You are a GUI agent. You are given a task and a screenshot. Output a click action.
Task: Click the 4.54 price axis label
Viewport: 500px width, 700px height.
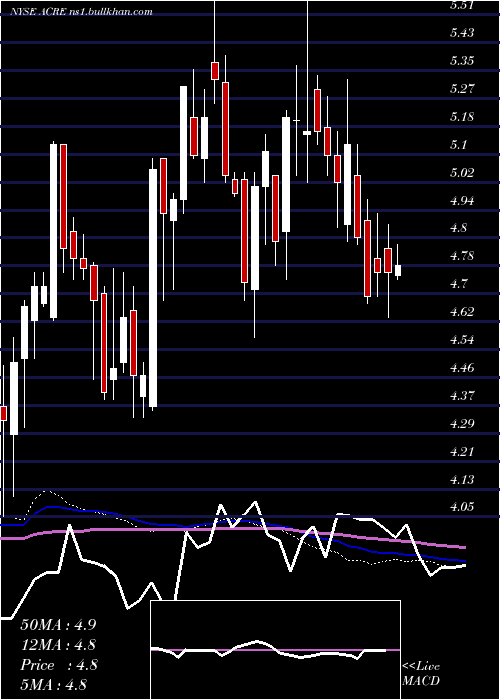tap(462, 340)
